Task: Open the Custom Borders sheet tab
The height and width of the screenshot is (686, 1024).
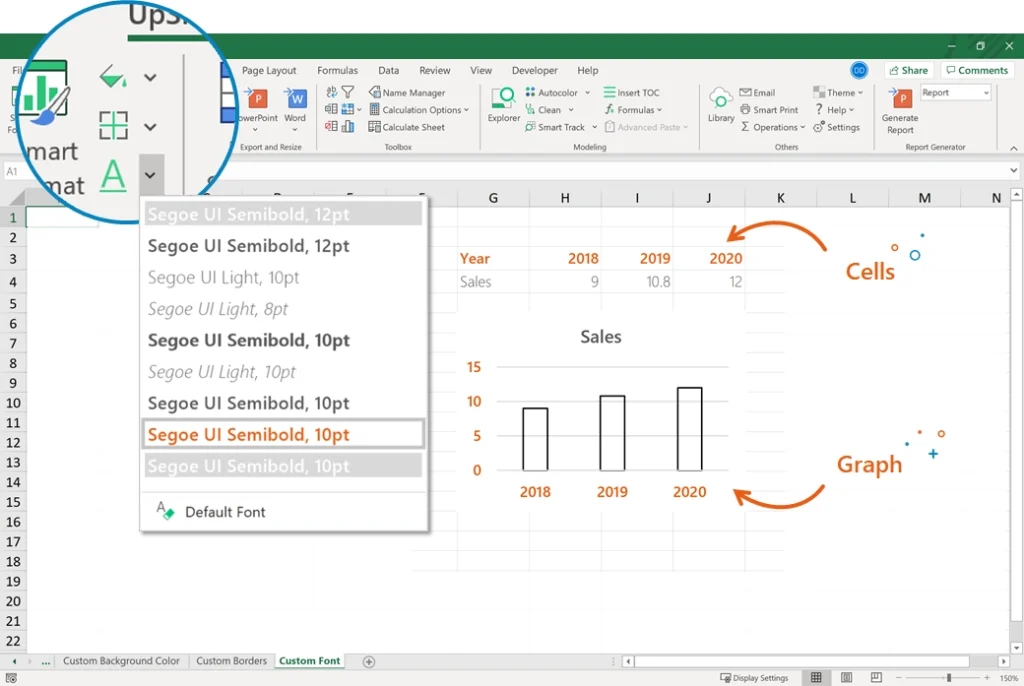Action: [x=231, y=661]
